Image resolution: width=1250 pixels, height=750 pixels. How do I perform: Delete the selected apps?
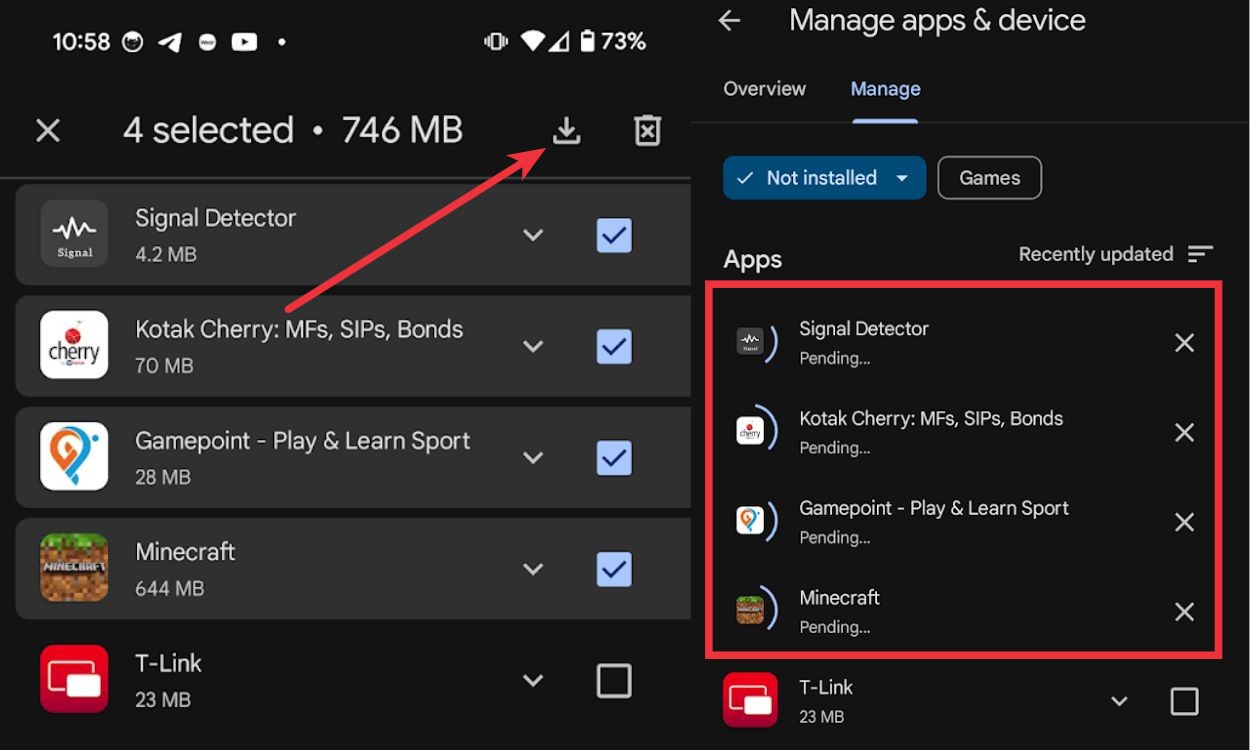point(647,130)
